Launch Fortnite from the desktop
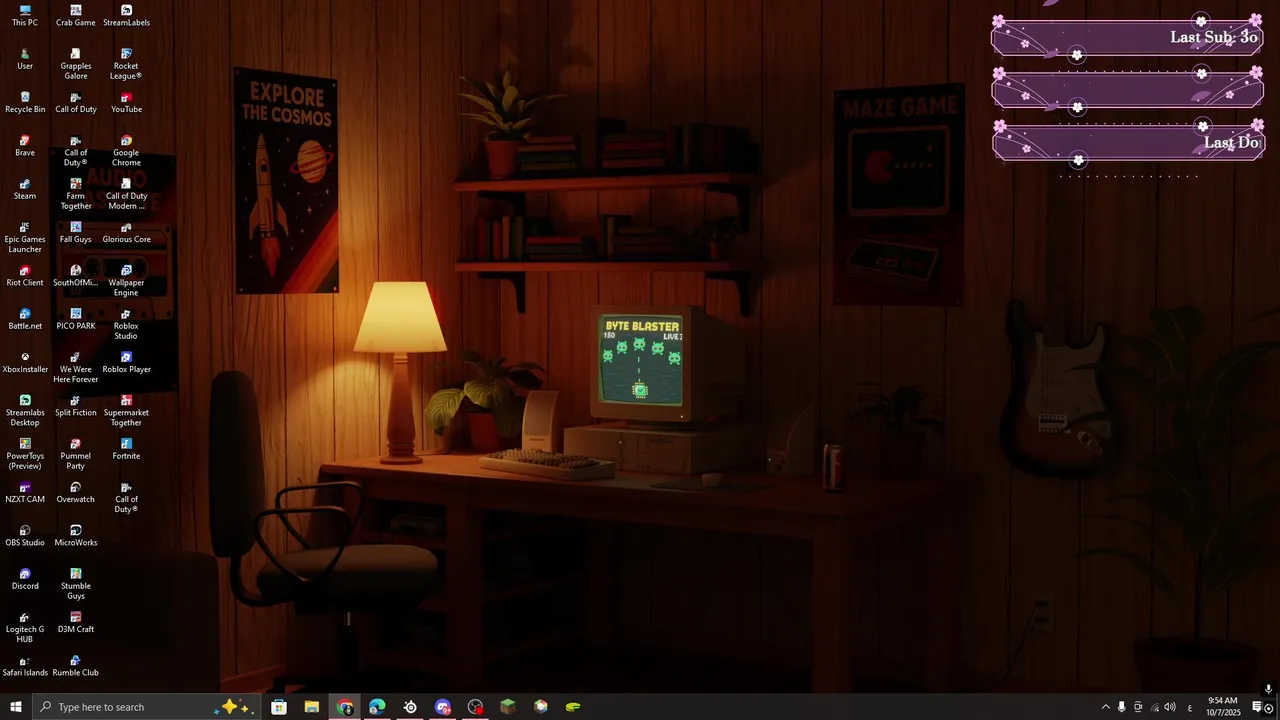Image resolution: width=1280 pixels, height=720 pixels. [x=126, y=449]
